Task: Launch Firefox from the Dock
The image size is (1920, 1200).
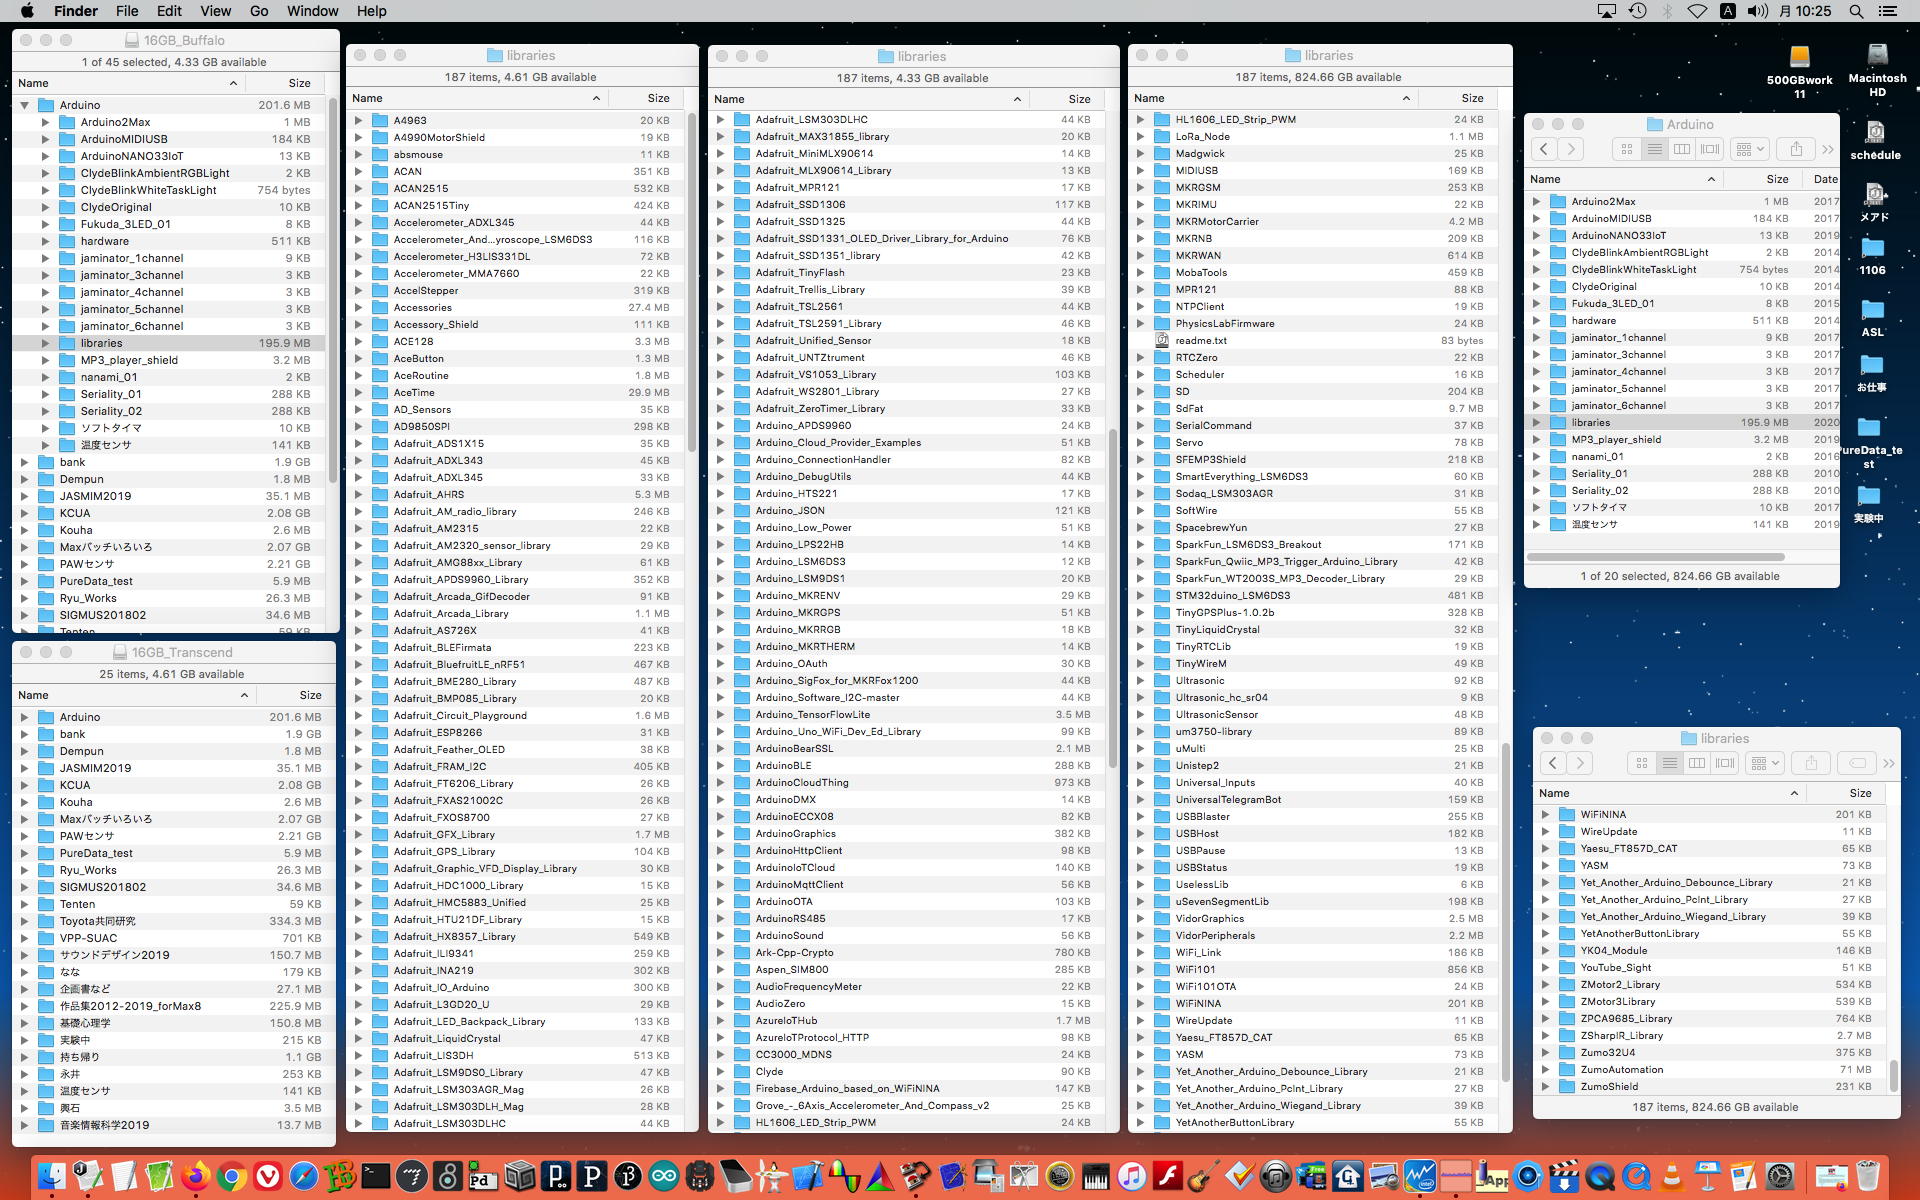Action: click(195, 1176)
